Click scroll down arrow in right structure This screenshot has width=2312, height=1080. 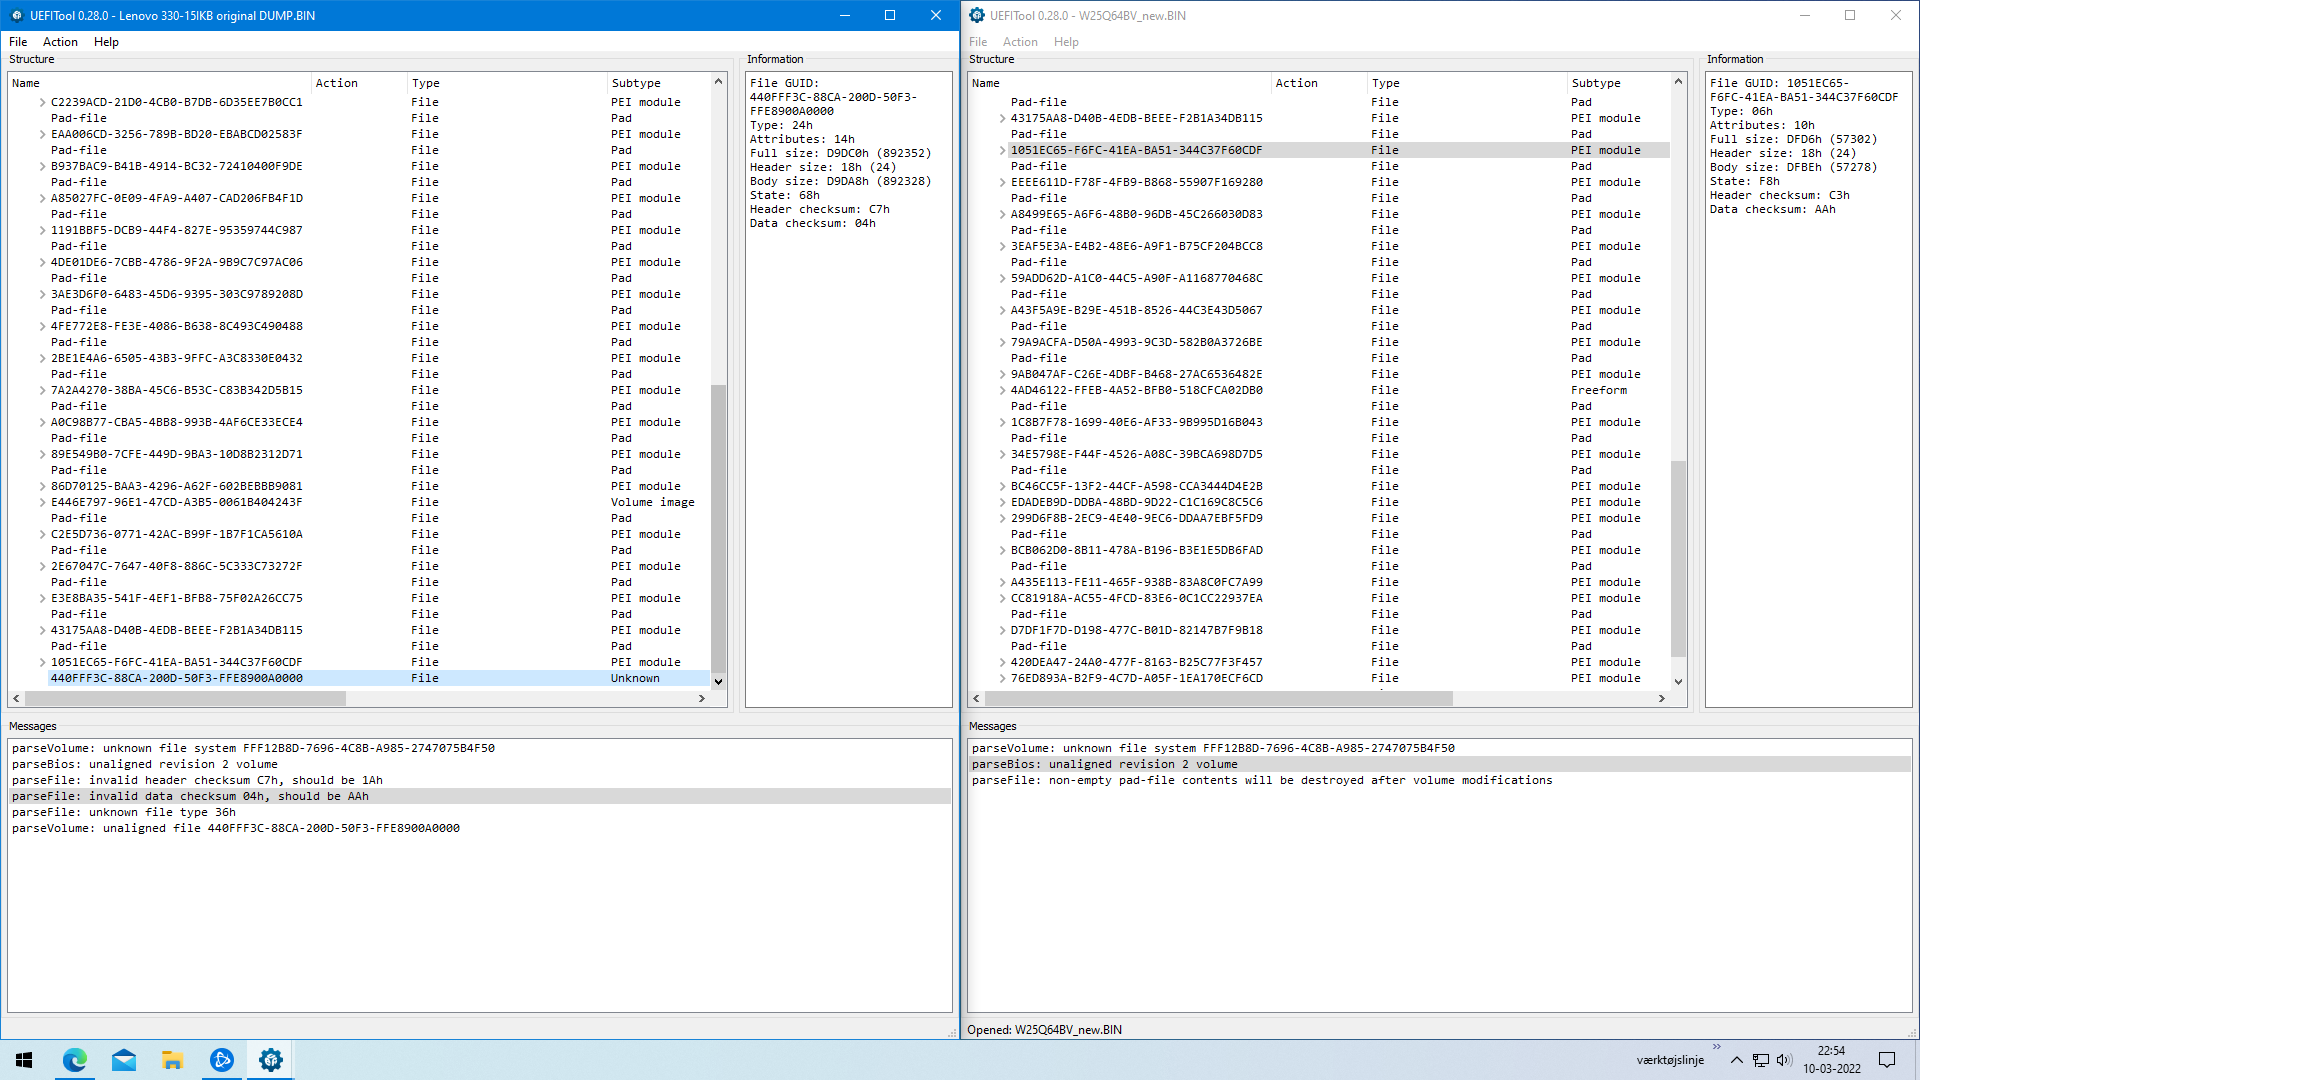point(1678,681)
